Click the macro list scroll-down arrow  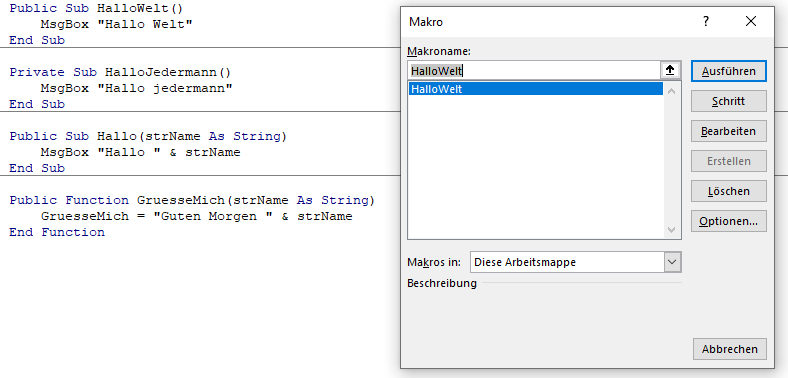pyautogui.click(x=671, y=230)
